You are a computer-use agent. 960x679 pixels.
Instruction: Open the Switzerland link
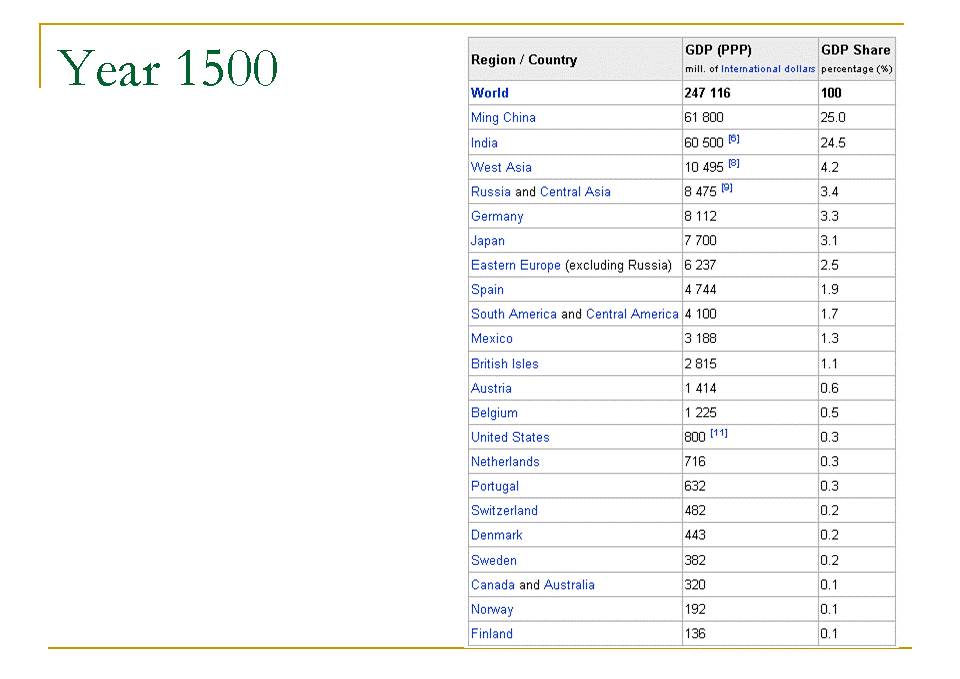coord(504,511)
